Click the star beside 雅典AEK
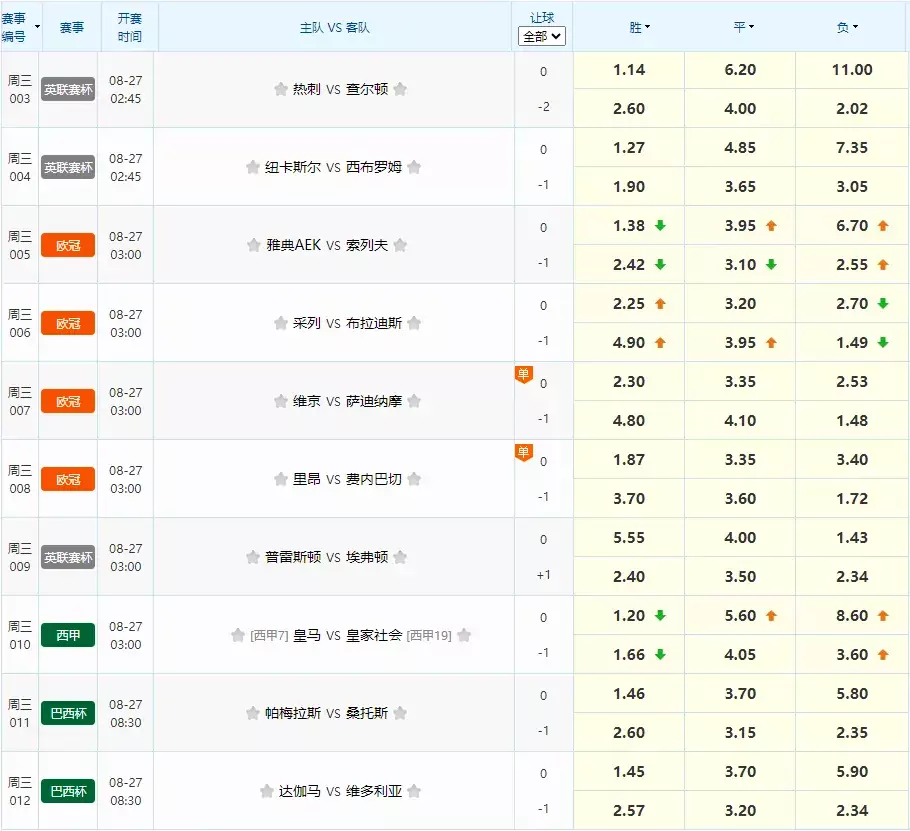This screenshot has width=910, height=831. [x=254, y=245]
